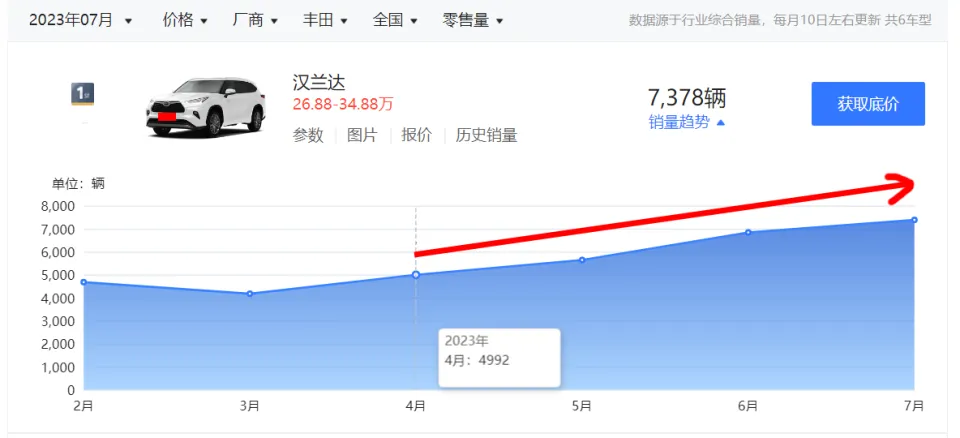Open the 厂商 filter dropdown
The width and height of the screenshot is (960, 438).
tap(255, 20)
